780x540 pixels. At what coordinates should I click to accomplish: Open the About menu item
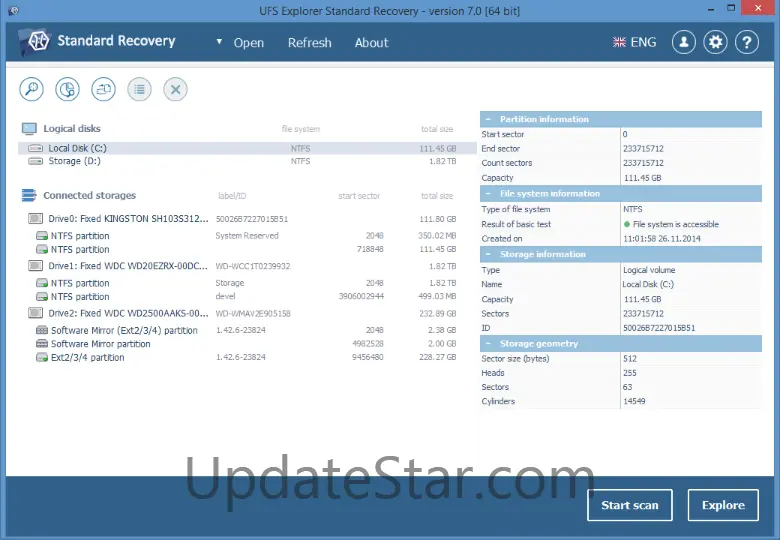(372, 43)
